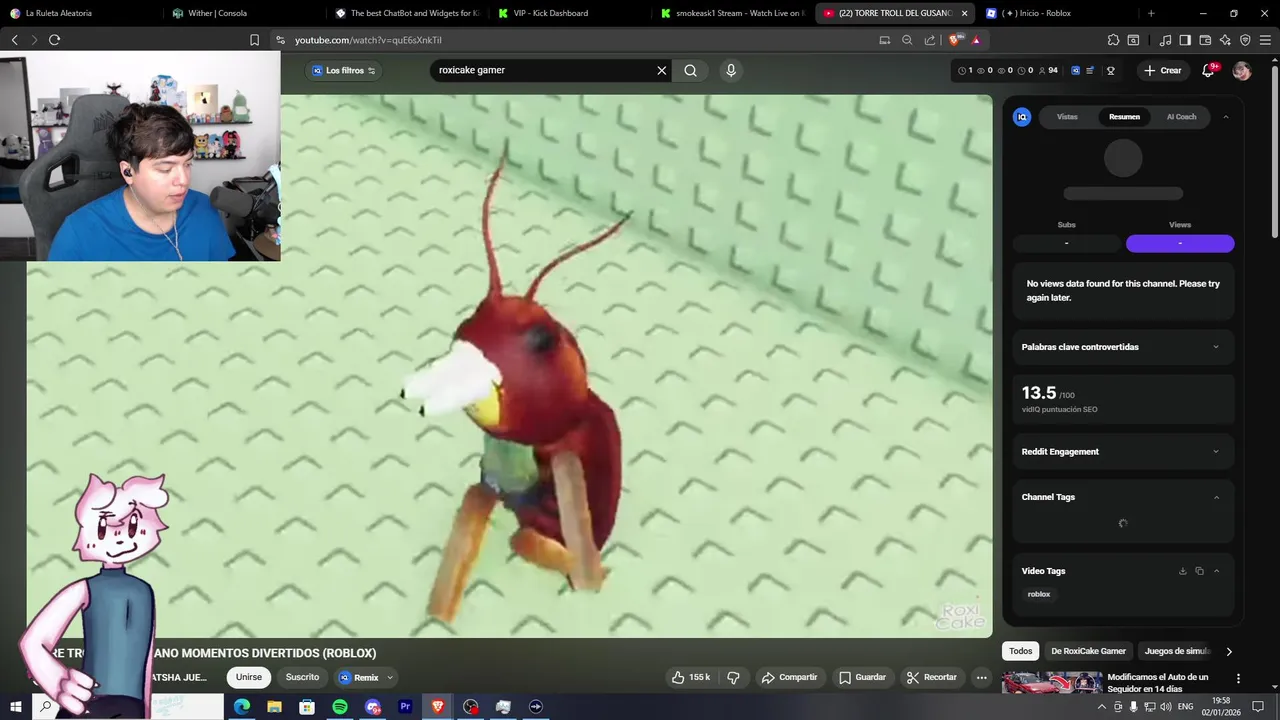Open the Brave Wallet icon
This screenshot has width=1280, height=720.
click(1205, 40)
